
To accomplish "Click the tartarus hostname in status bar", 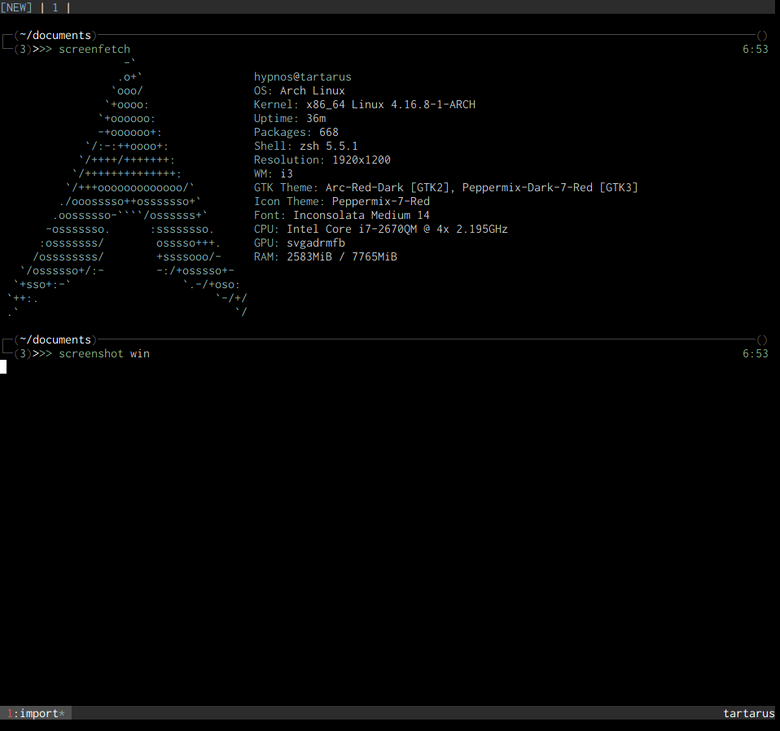I will tap(748, 713).
